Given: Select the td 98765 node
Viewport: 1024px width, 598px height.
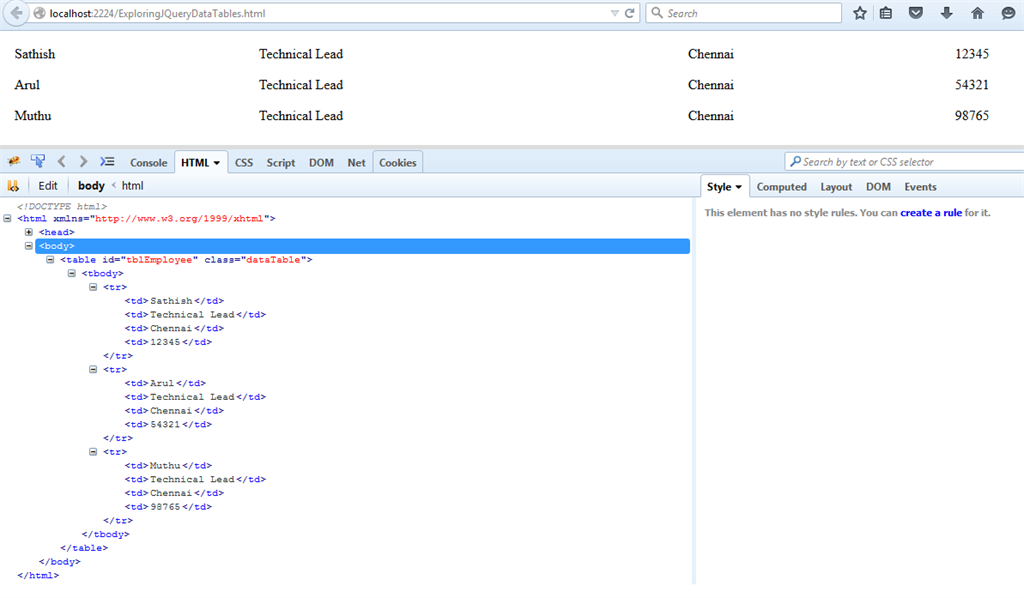Looking at the screenshot, I should (x=168, y=507).
